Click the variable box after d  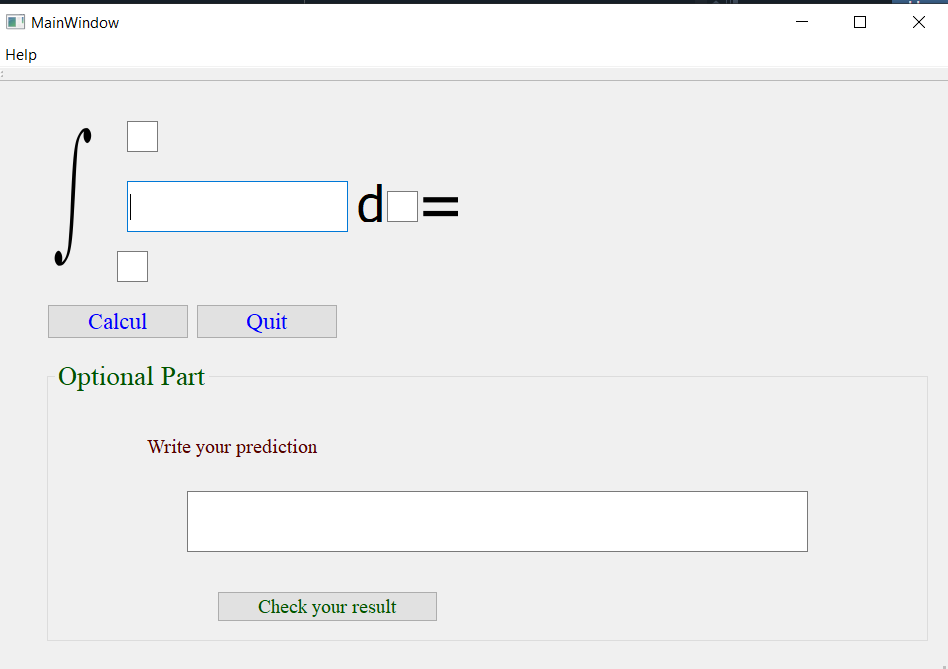(403, 207)
